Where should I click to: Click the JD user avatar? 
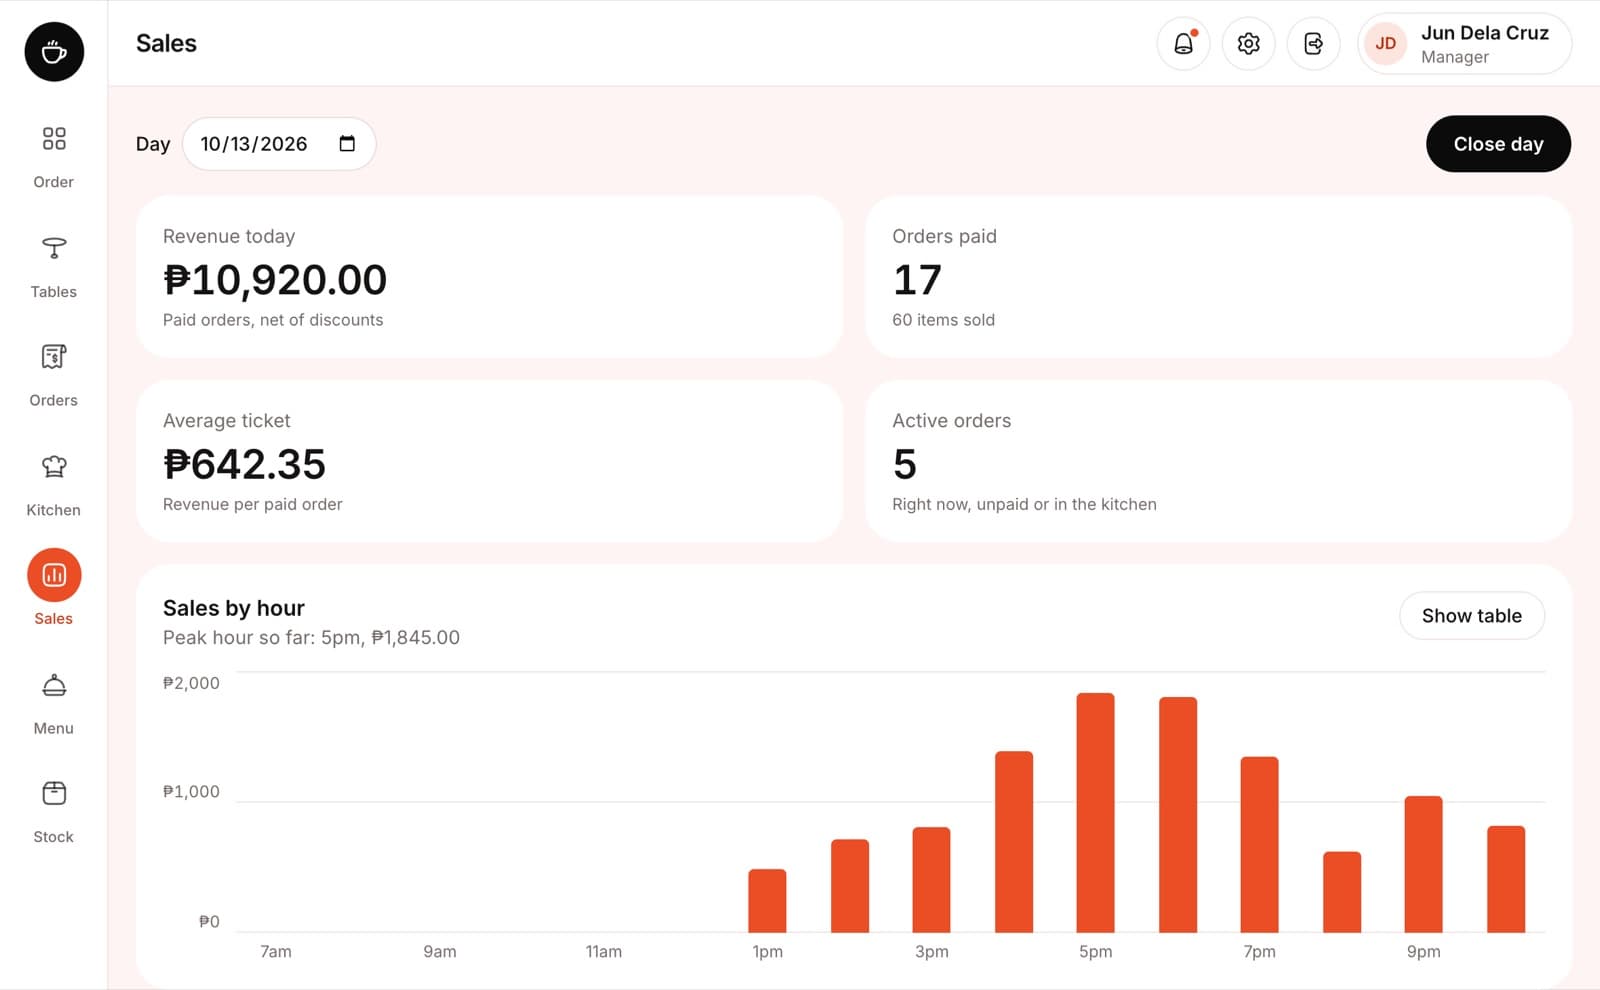1385,44
